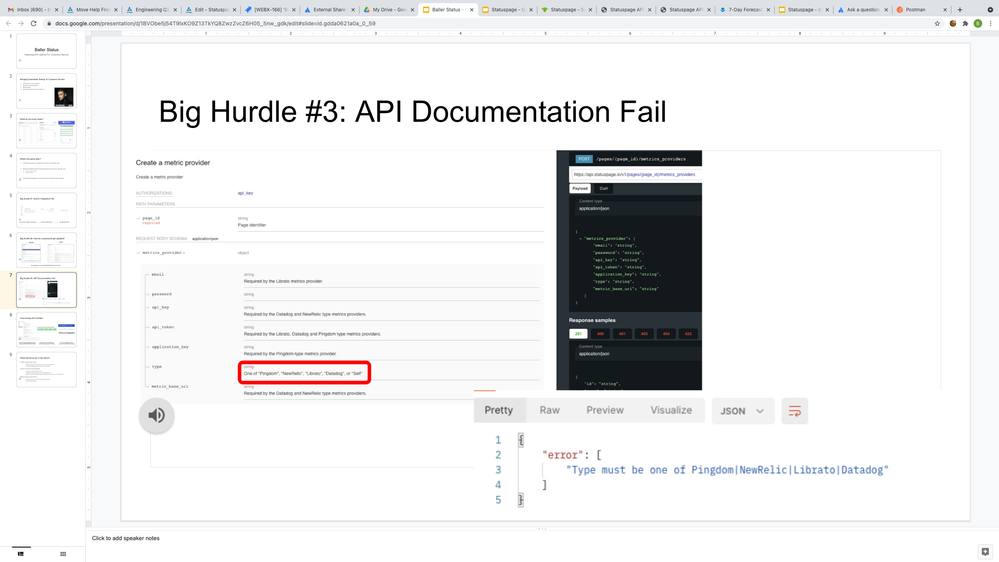This screenshot has height=562, width=999.
Task: Switch to 7-Day Forecast browser tab
Action: tap(744, 10)
